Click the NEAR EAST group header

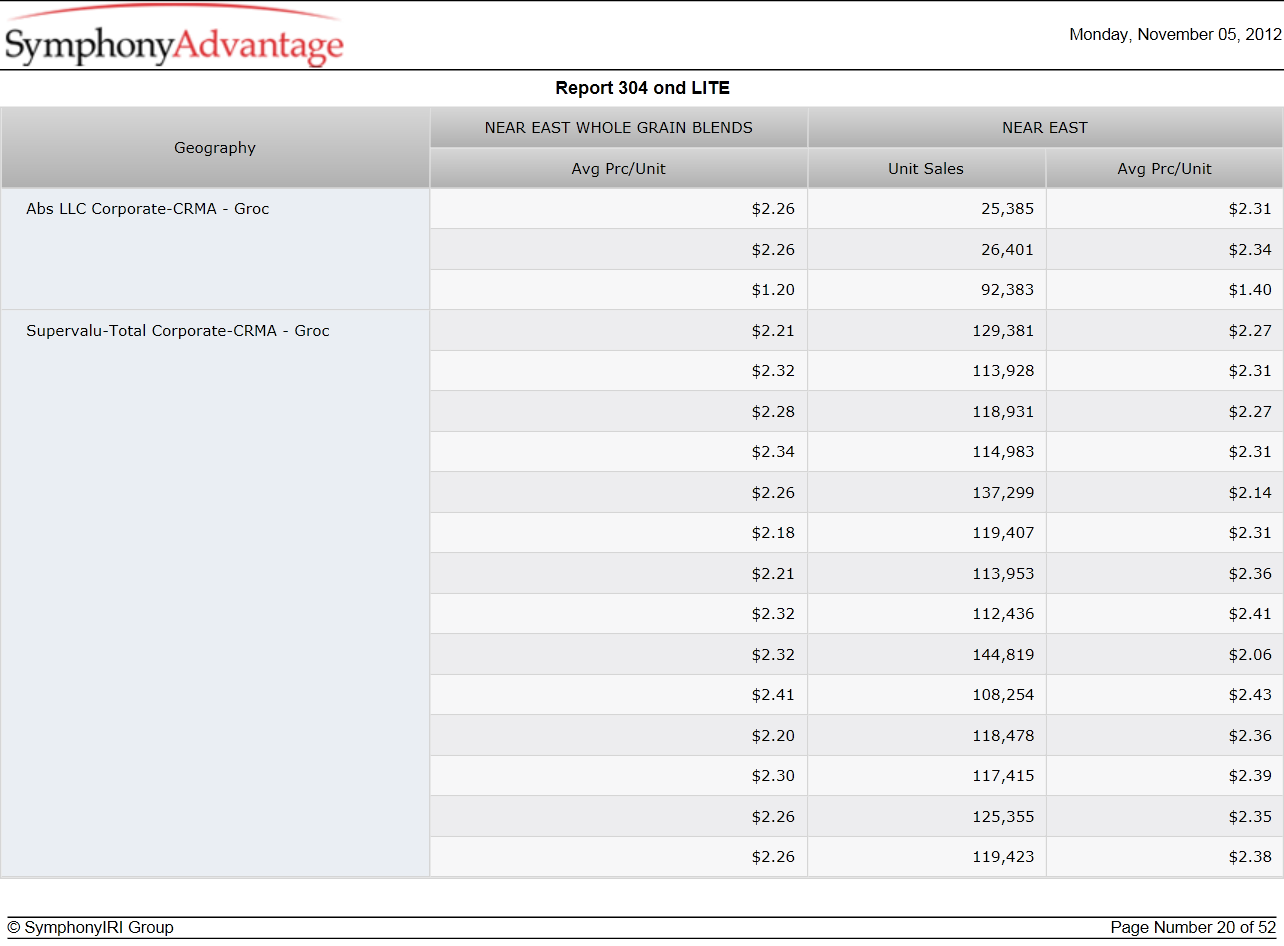[x=1045, y=128]
